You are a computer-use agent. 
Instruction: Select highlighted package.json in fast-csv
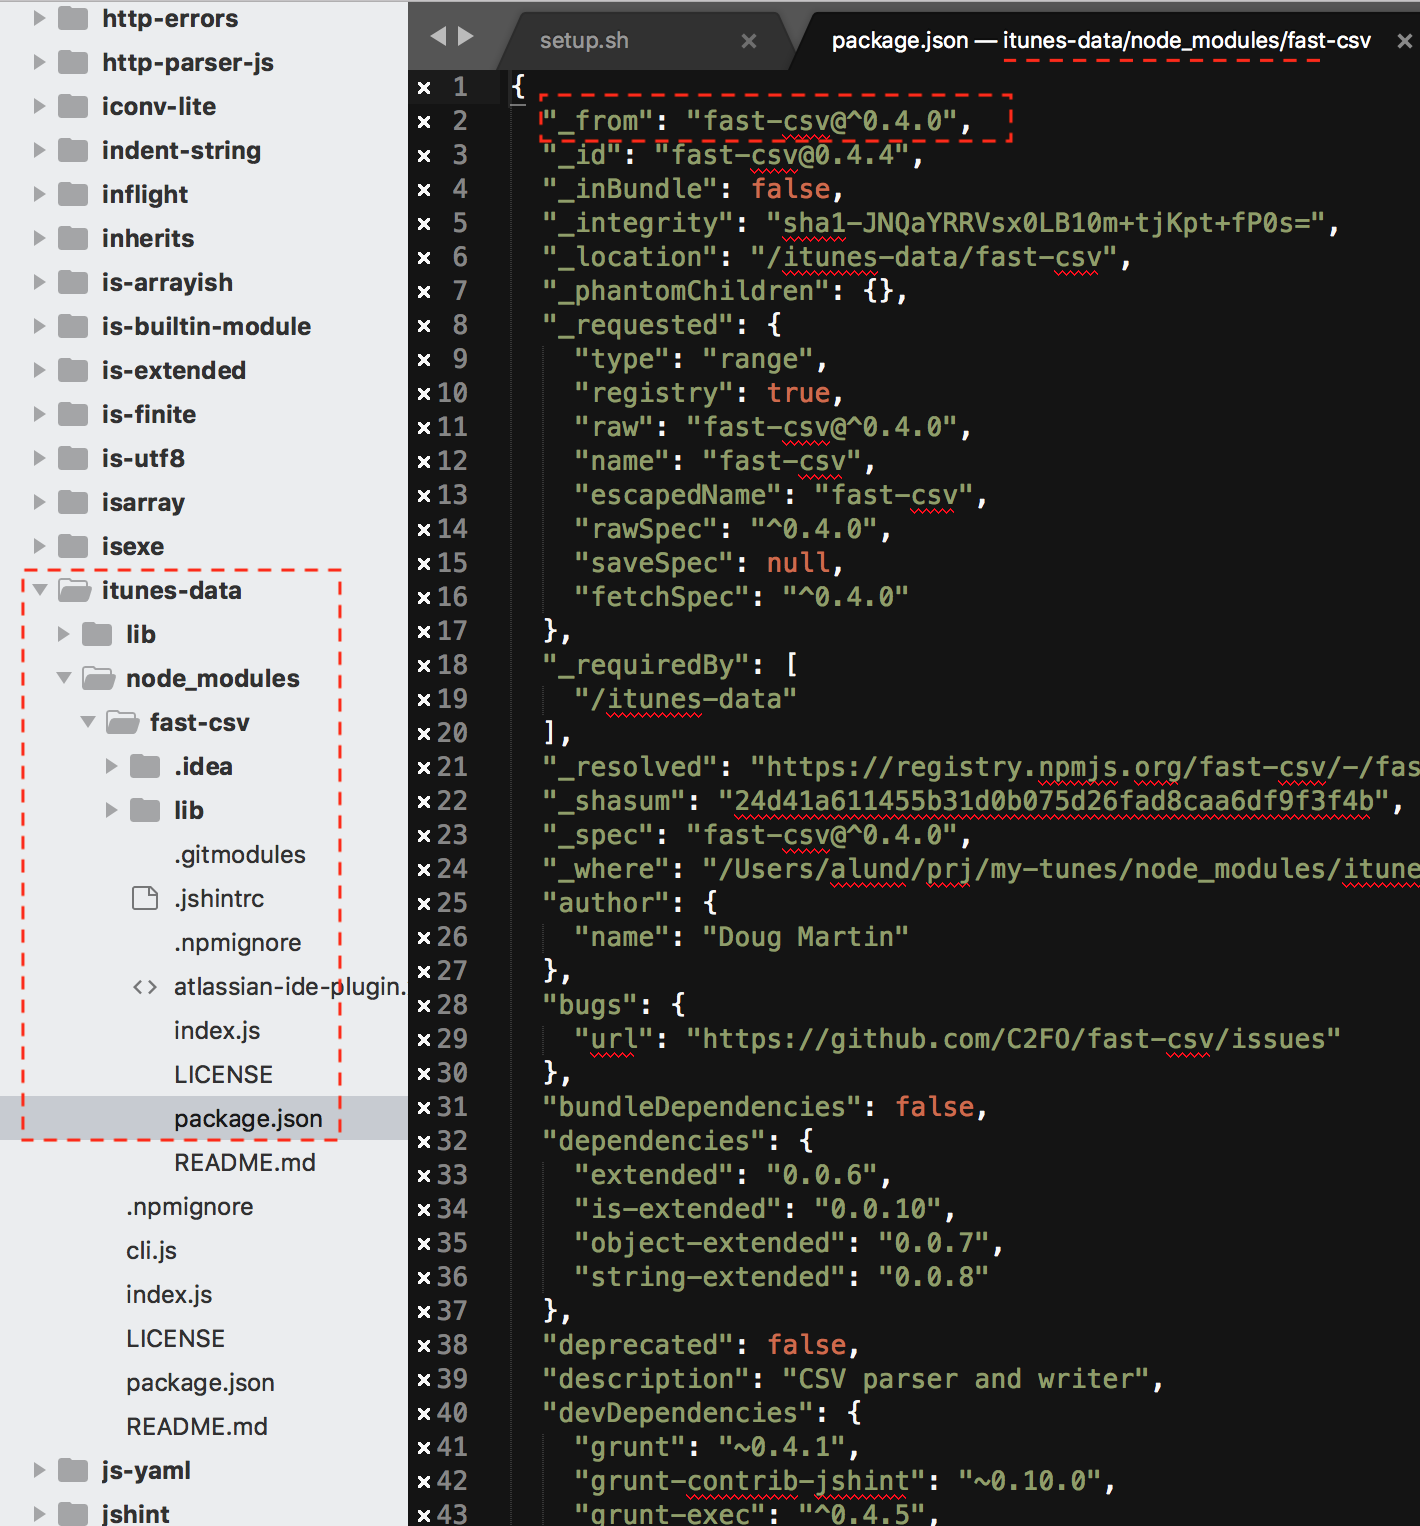248,1119
